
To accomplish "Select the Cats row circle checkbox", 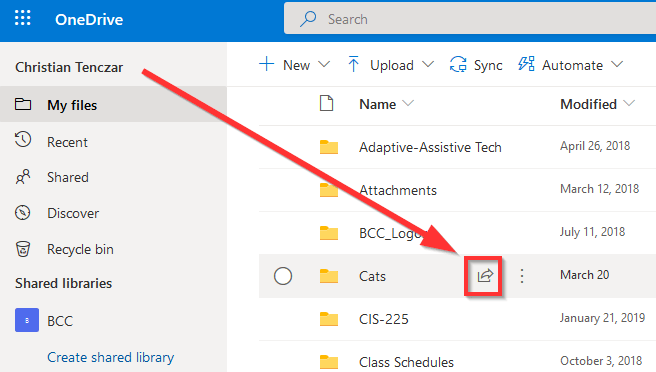I will click(283, 276).
